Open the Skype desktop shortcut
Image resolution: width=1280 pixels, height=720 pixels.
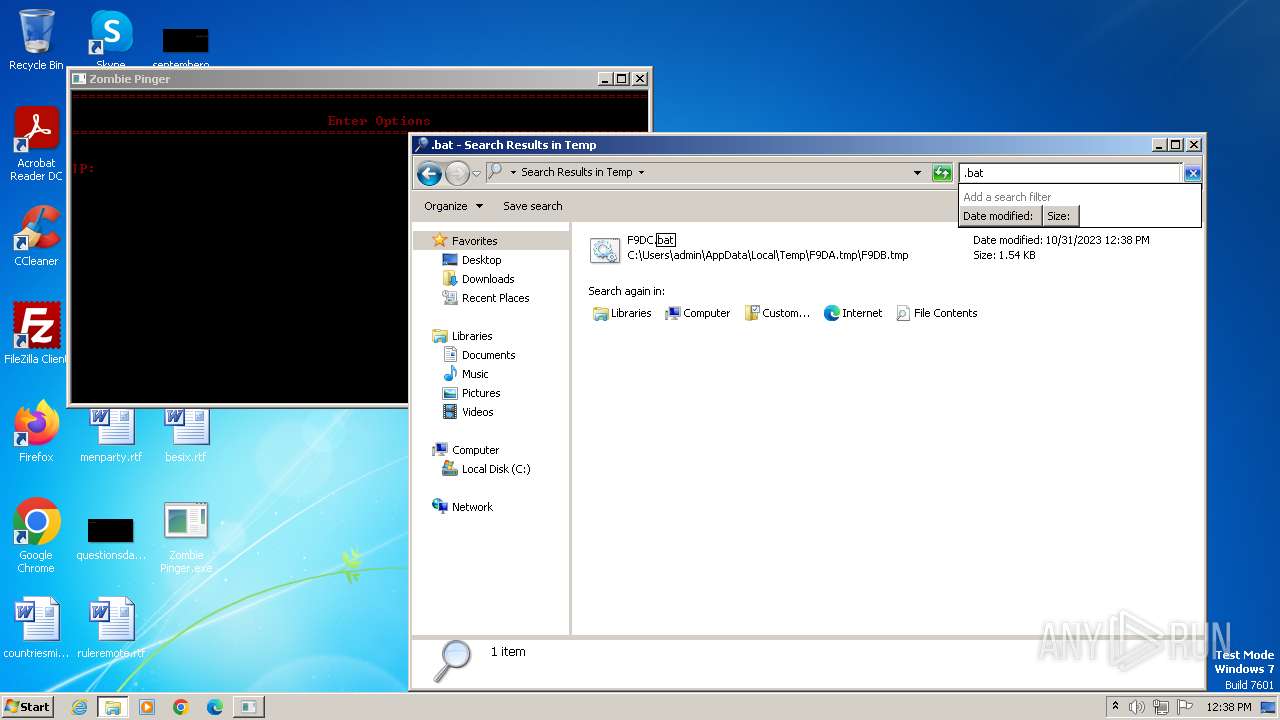pos(111,40)
